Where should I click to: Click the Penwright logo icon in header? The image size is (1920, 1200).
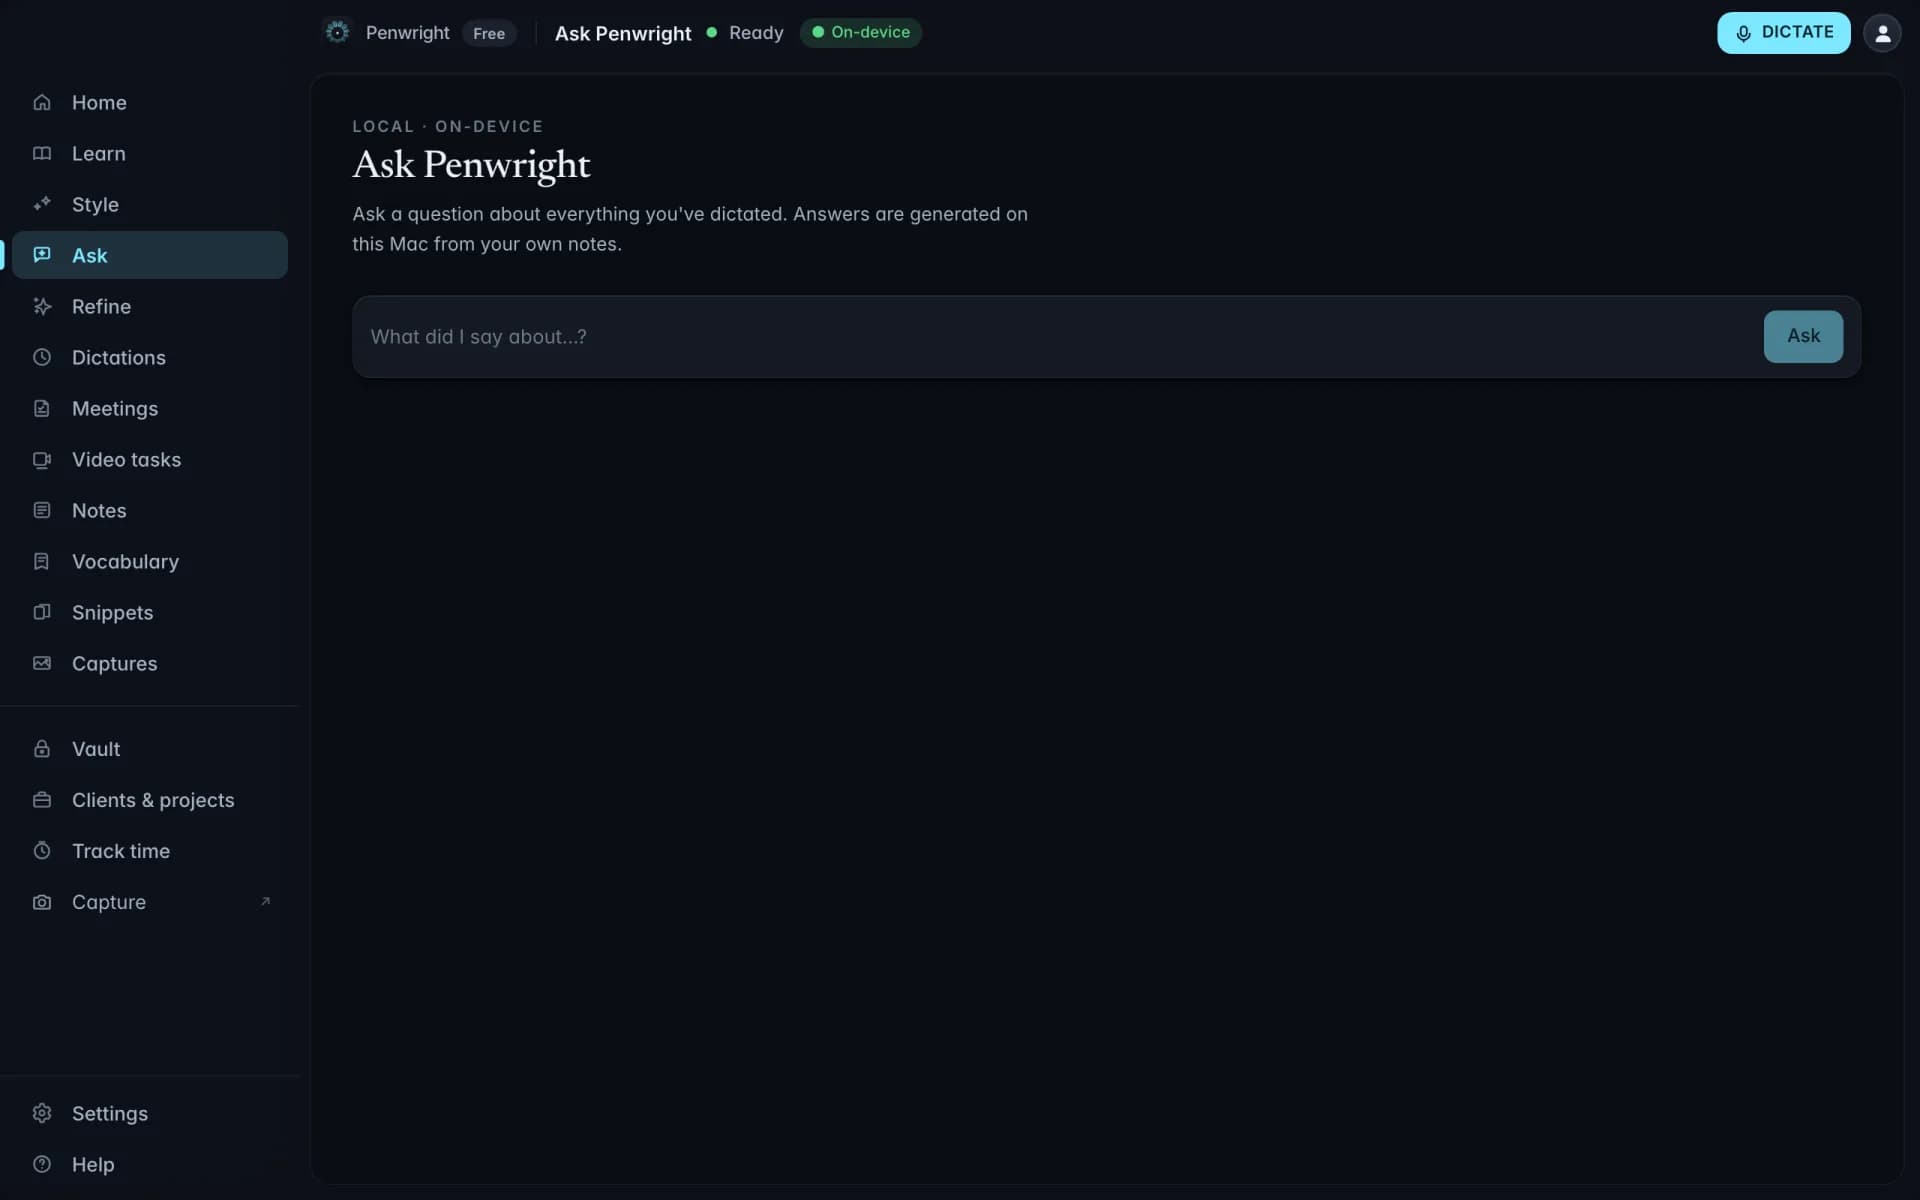pyautogui.click(x=338, y=32)
